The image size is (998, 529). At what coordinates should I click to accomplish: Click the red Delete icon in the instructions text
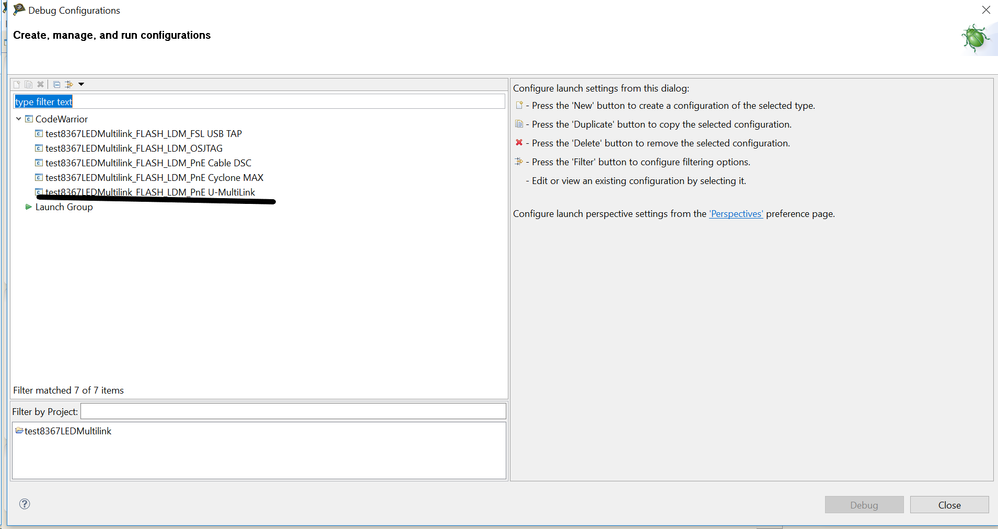[519, 143]
